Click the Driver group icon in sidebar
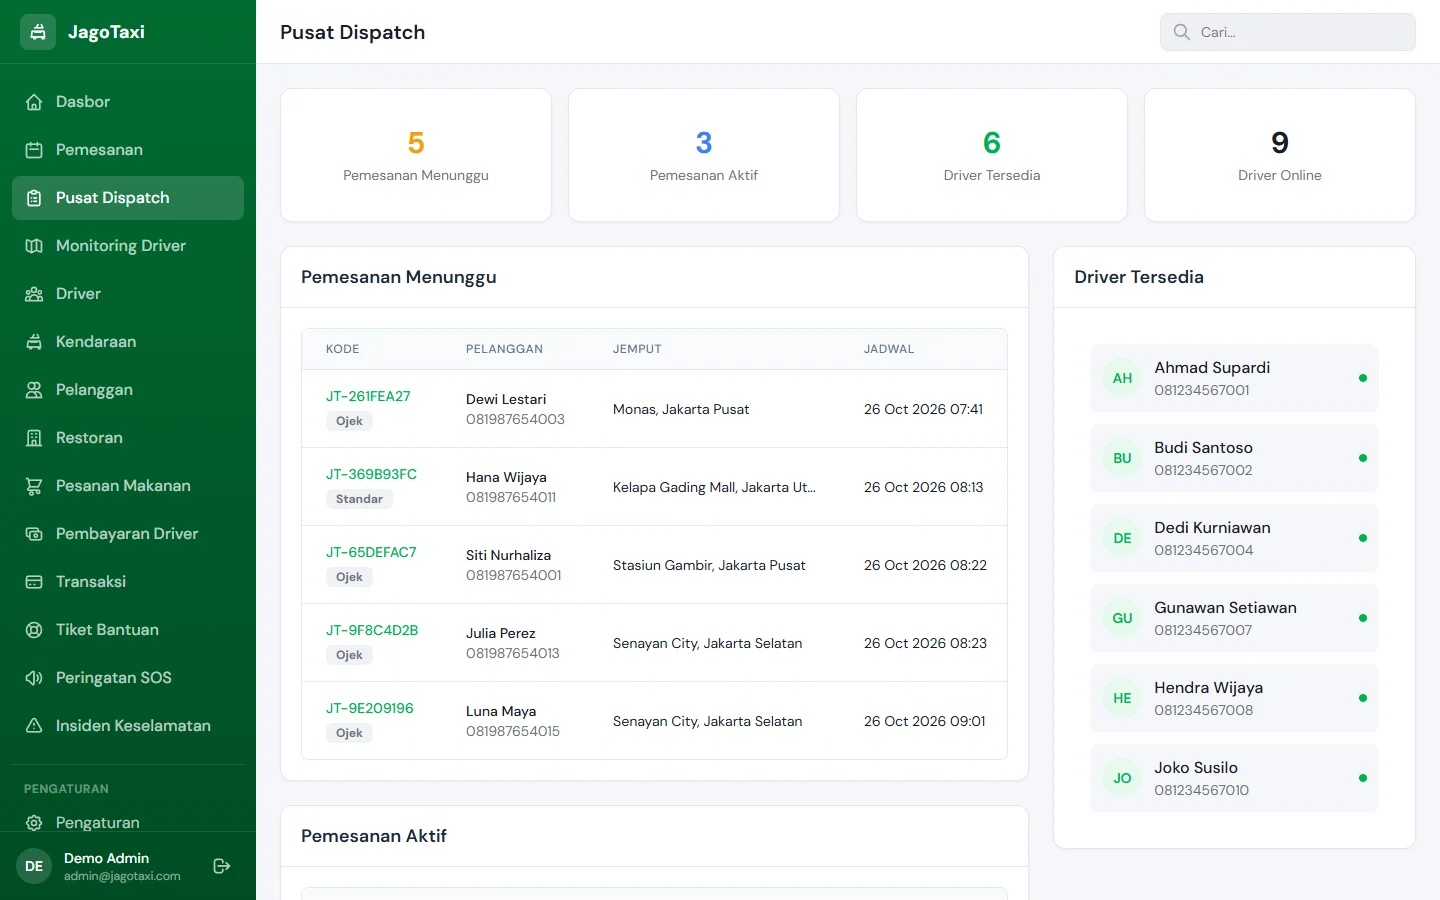1440x900 pixels. click(34, 294)
